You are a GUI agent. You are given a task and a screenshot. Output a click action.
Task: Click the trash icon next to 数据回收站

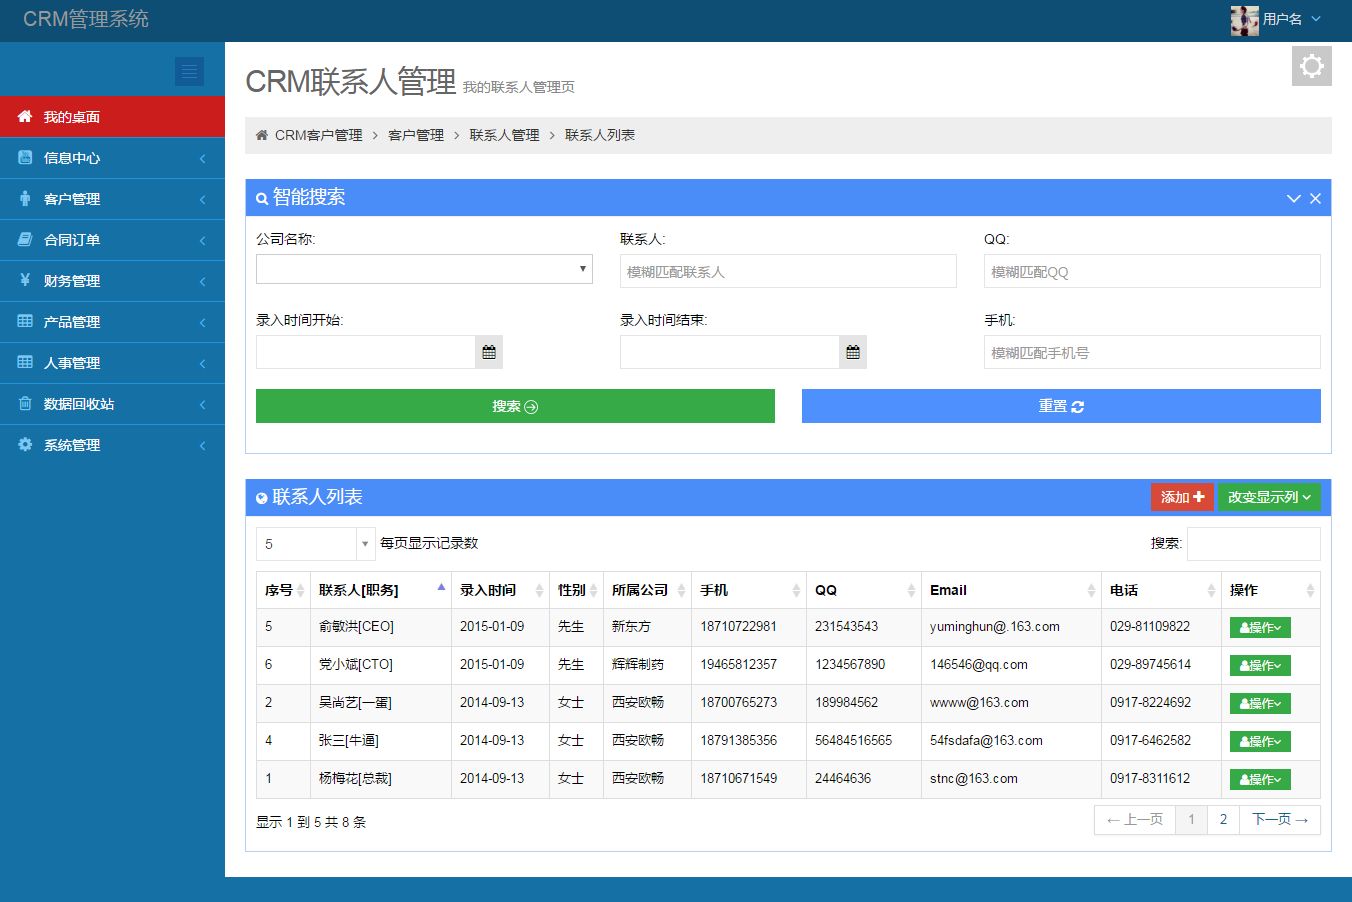tap(25, 403)
